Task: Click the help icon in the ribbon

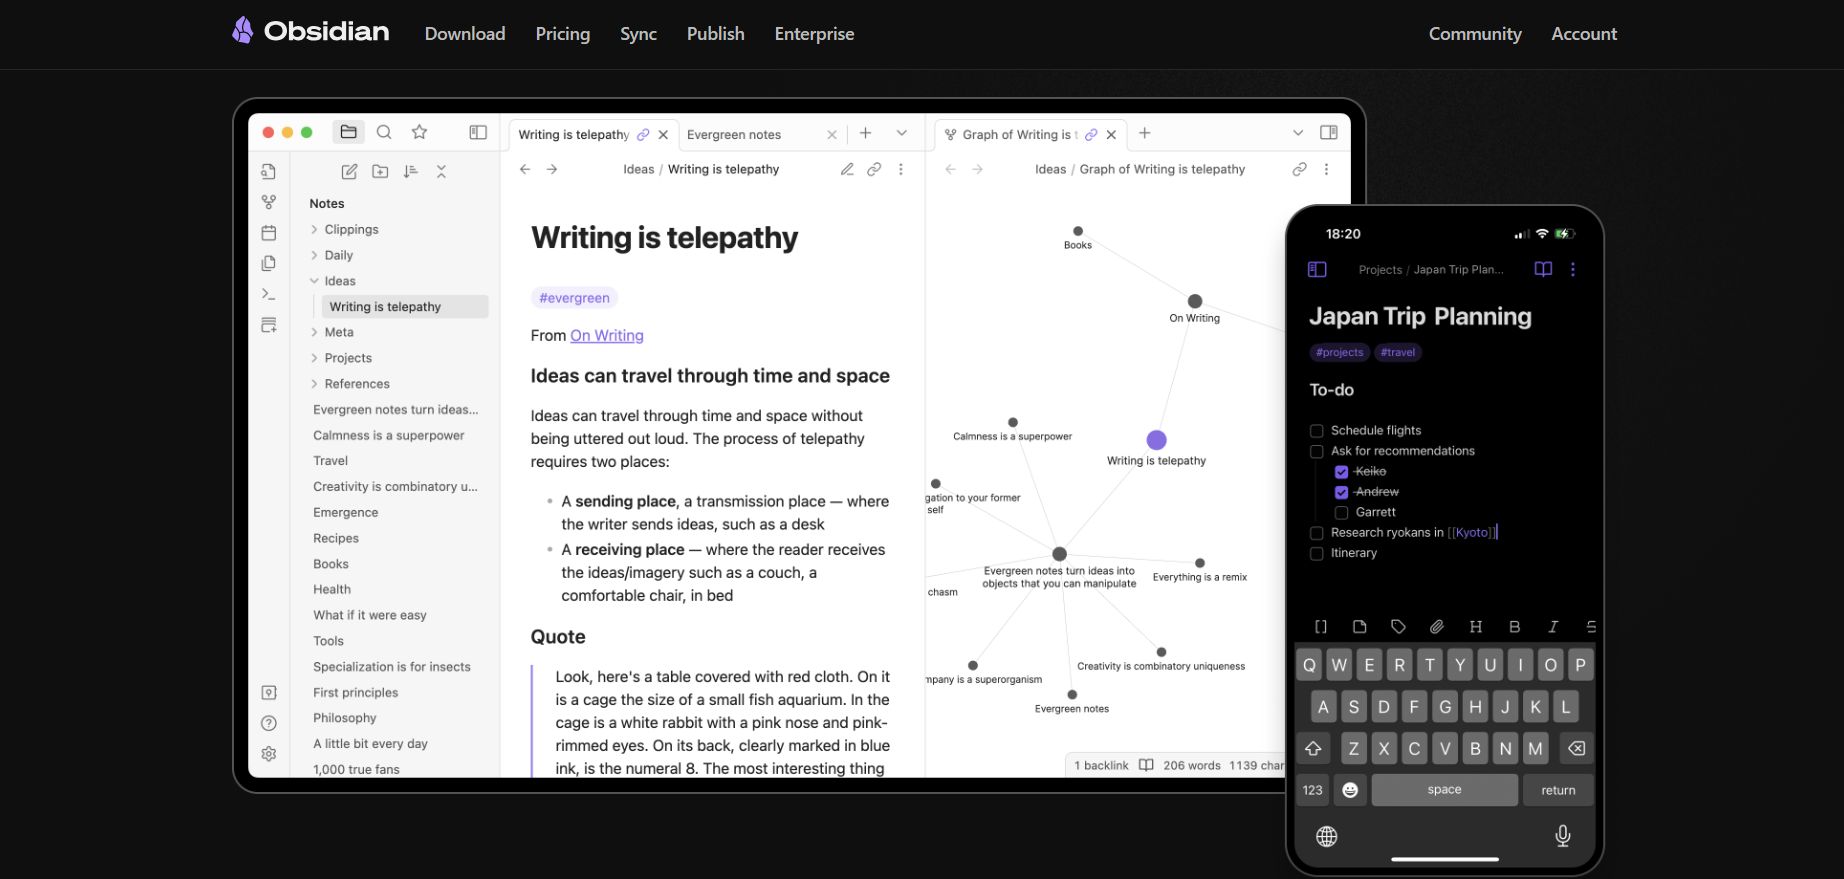Action: pos(269,723)
